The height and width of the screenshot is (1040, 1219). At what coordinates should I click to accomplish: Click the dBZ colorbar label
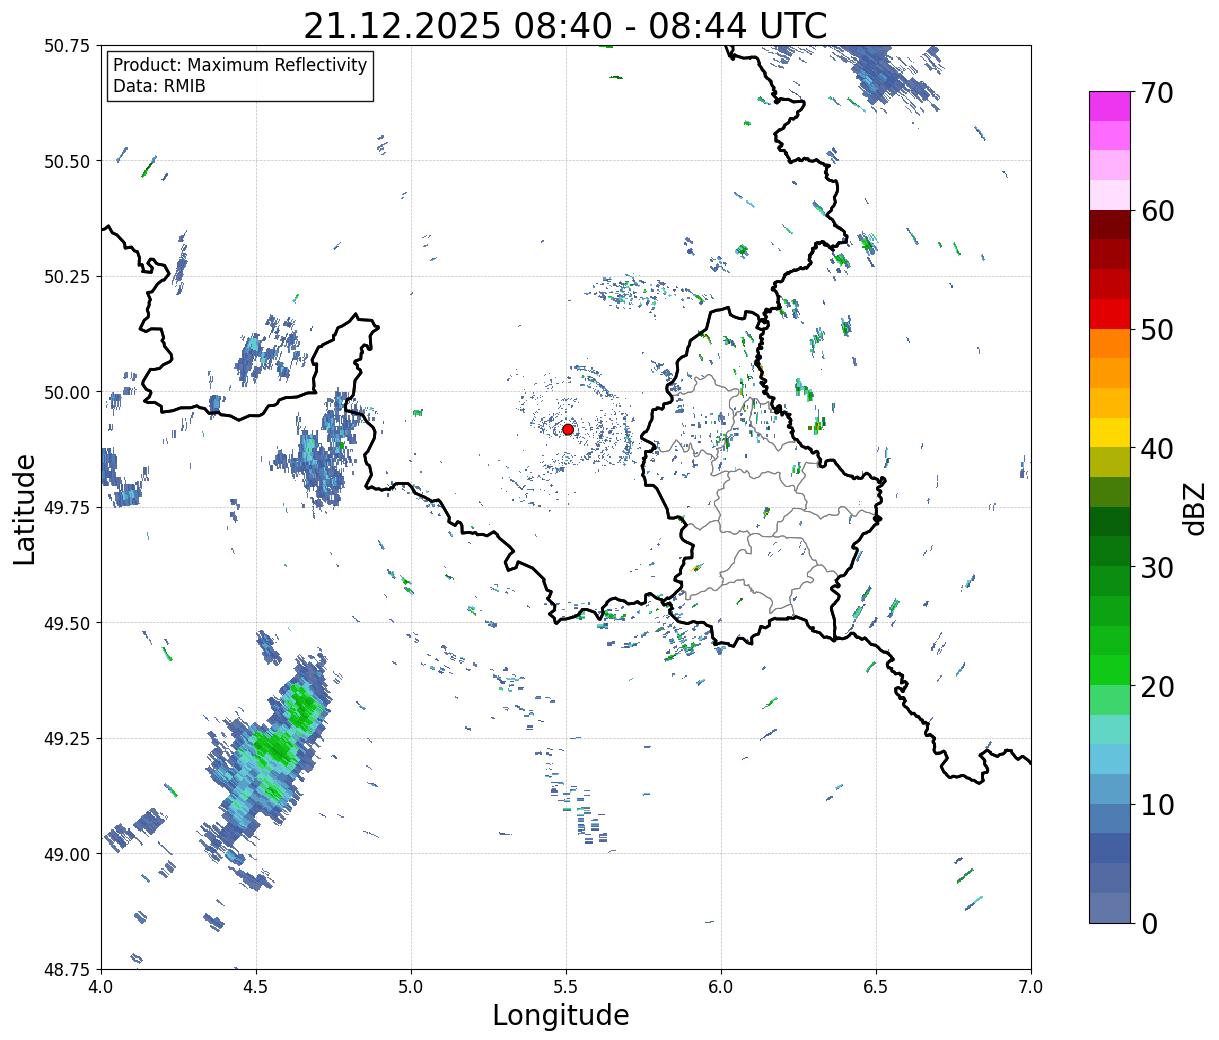[x=1193, y=508]
